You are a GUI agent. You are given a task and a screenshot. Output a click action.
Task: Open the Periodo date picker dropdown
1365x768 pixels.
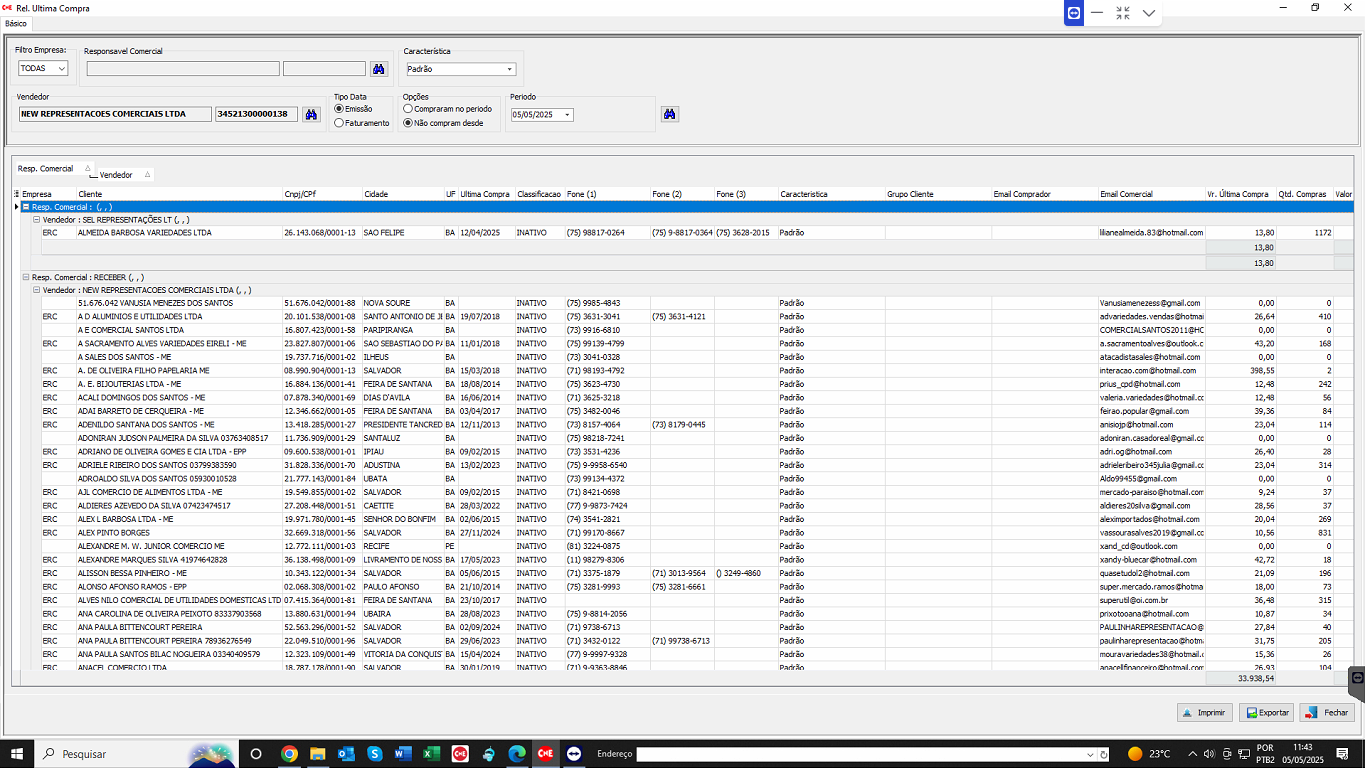[567, 115]
